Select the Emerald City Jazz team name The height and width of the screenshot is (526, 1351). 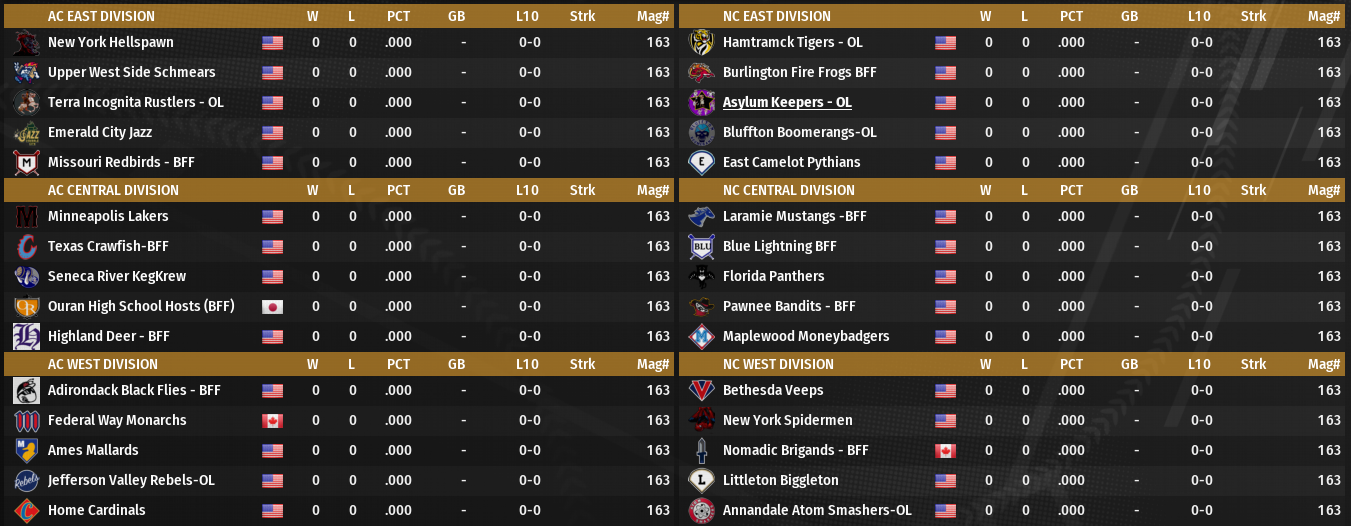click(x=100, y=133)
